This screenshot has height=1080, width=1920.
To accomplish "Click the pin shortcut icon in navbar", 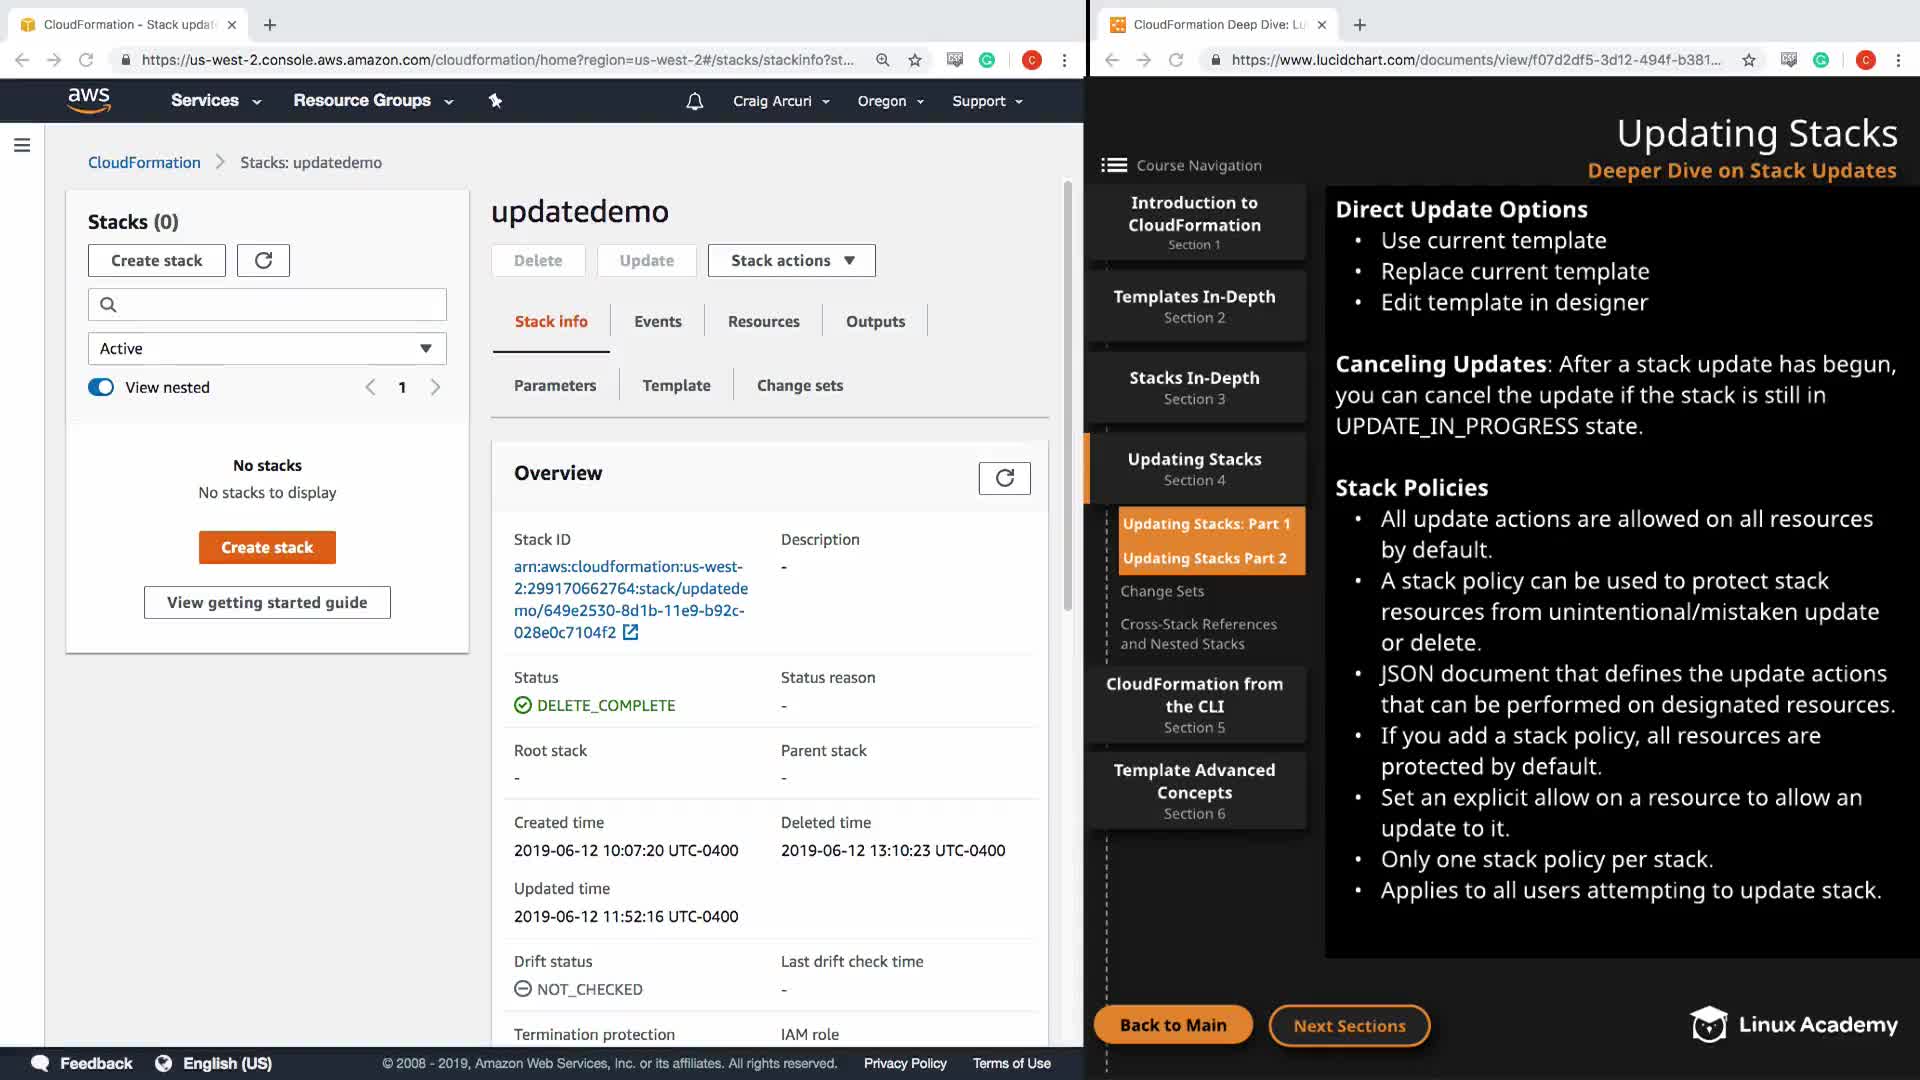I will (x=495, y=101).
